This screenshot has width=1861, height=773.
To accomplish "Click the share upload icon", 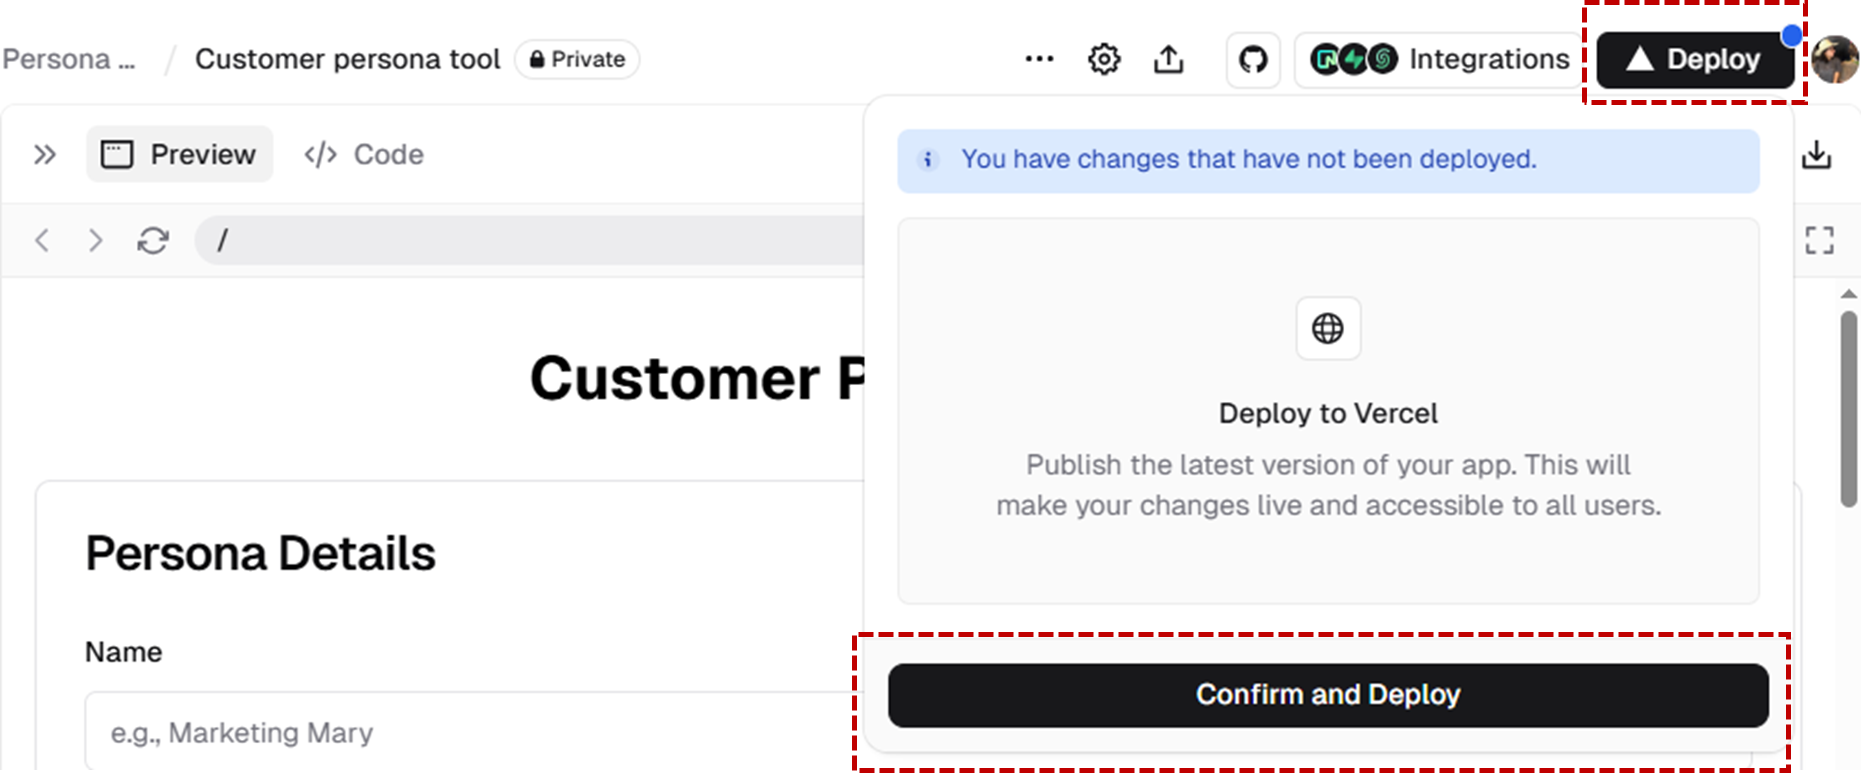I will pos(1168,59).
